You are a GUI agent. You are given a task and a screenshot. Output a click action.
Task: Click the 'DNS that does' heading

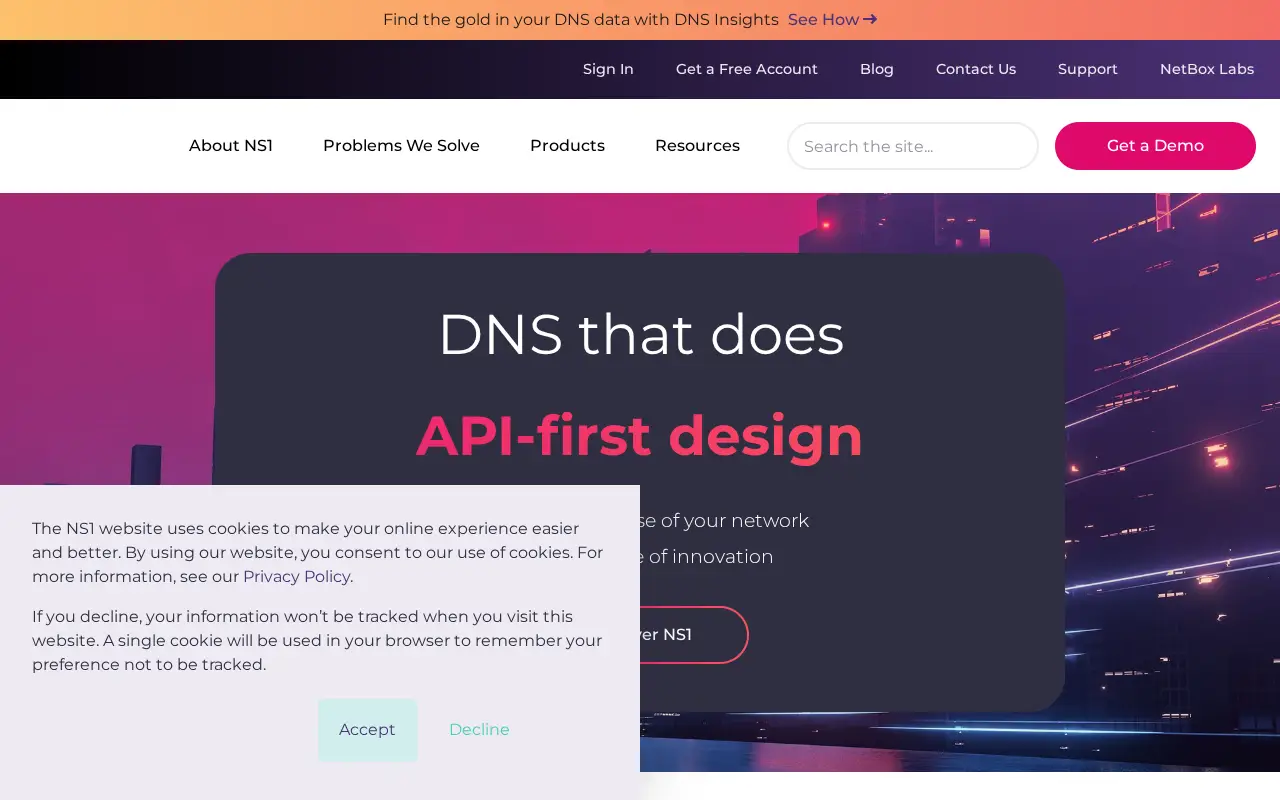(641, 334)
